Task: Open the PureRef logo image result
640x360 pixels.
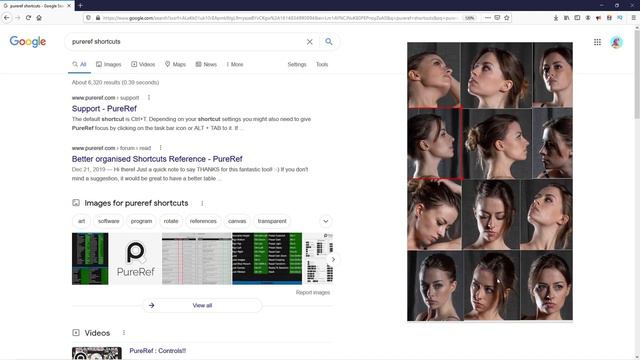Action: [x=136, y=259]
